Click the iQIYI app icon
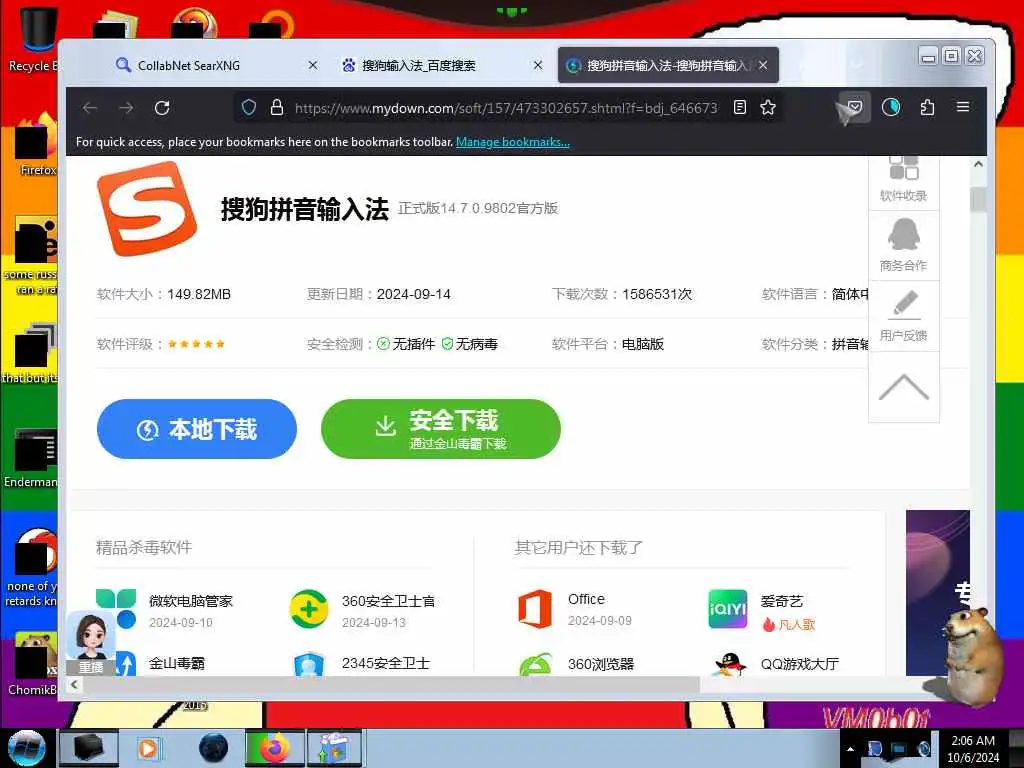The width and height of the screenshot is (1024, 768). click(728, 609)
